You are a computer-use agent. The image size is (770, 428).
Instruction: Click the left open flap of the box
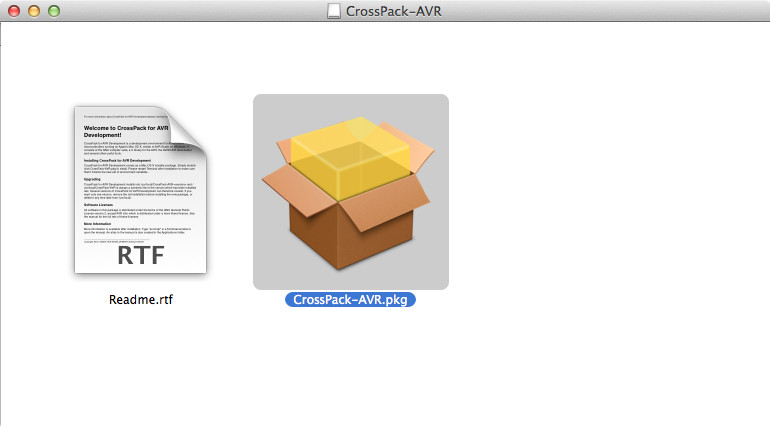pyautogui.click(x=290, y=184)
